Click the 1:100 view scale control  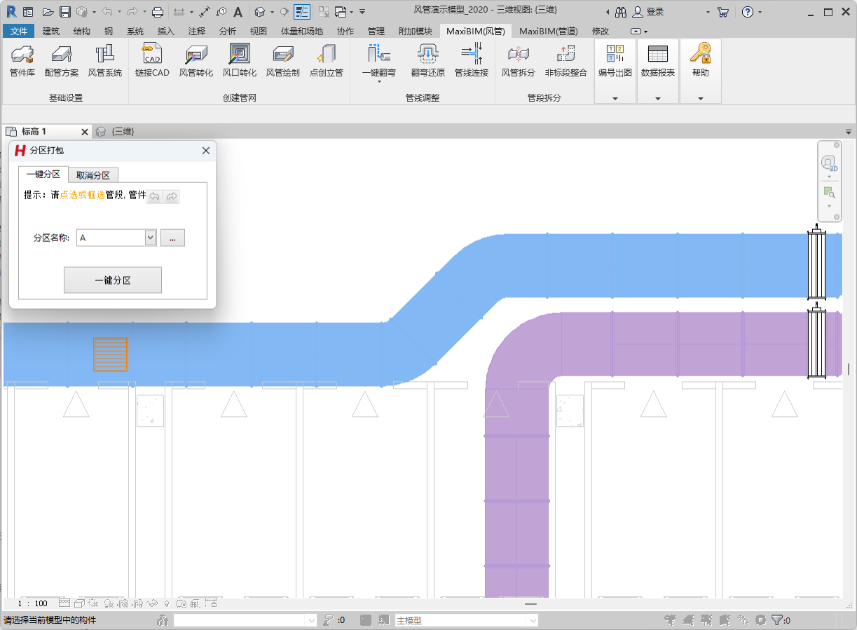(x=34, y=603)
